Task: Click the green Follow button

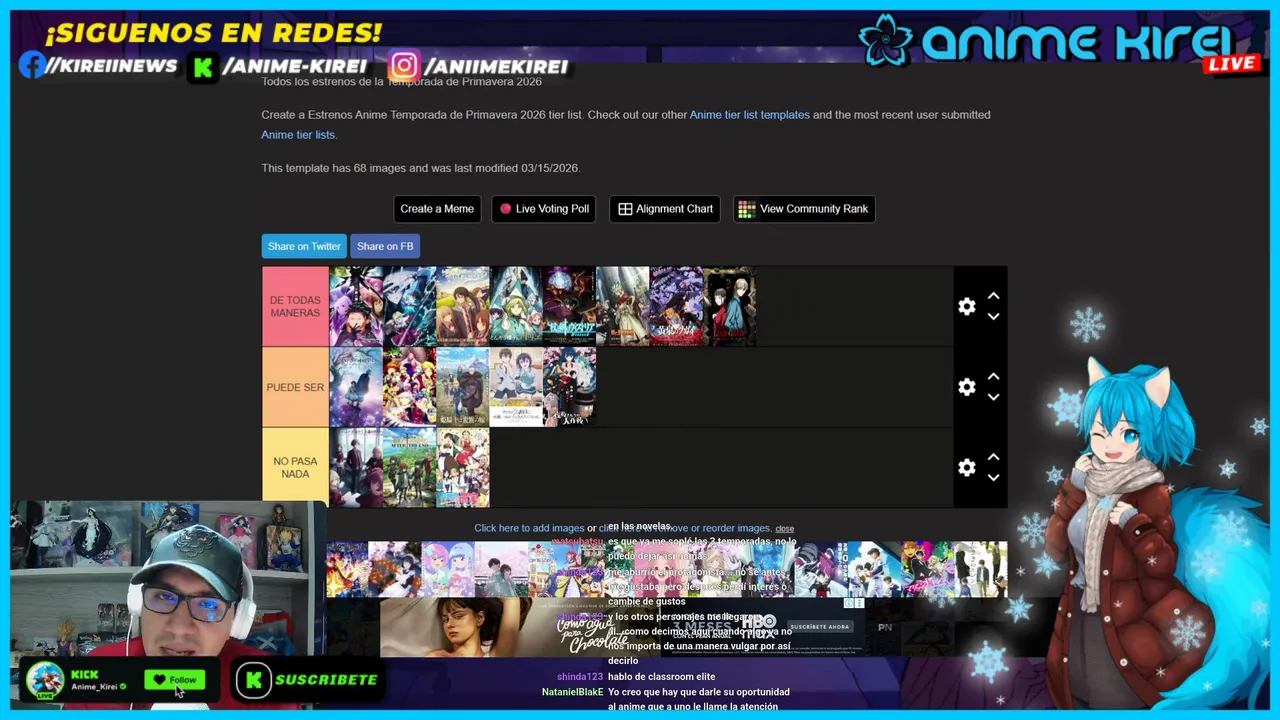Action: pyautogui.click(x=175, y=680)
